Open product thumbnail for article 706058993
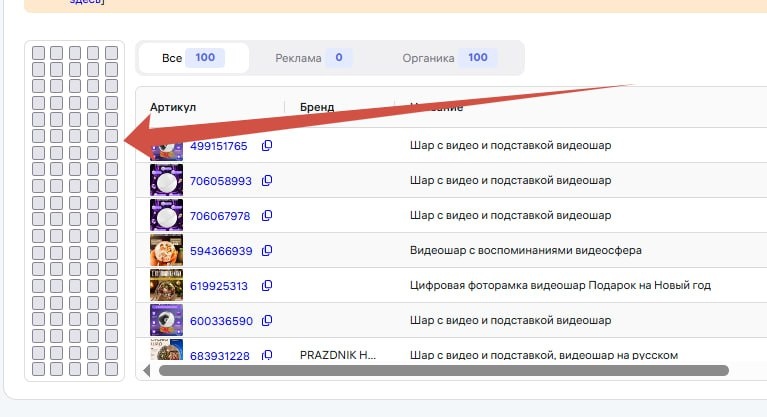Image resolution: width=767 pixels, height=417 pixels. tap(166, 180)
